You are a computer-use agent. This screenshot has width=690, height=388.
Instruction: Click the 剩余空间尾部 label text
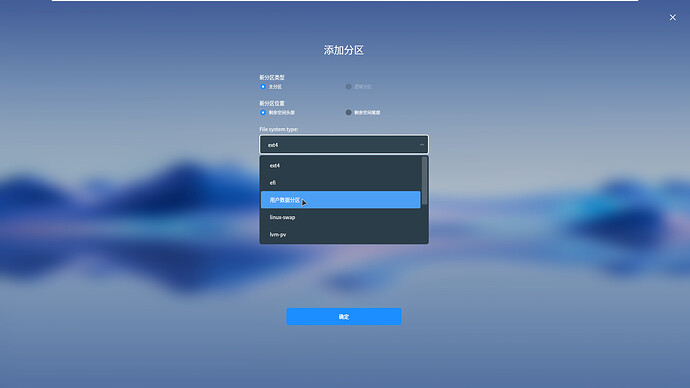point(367,113)
